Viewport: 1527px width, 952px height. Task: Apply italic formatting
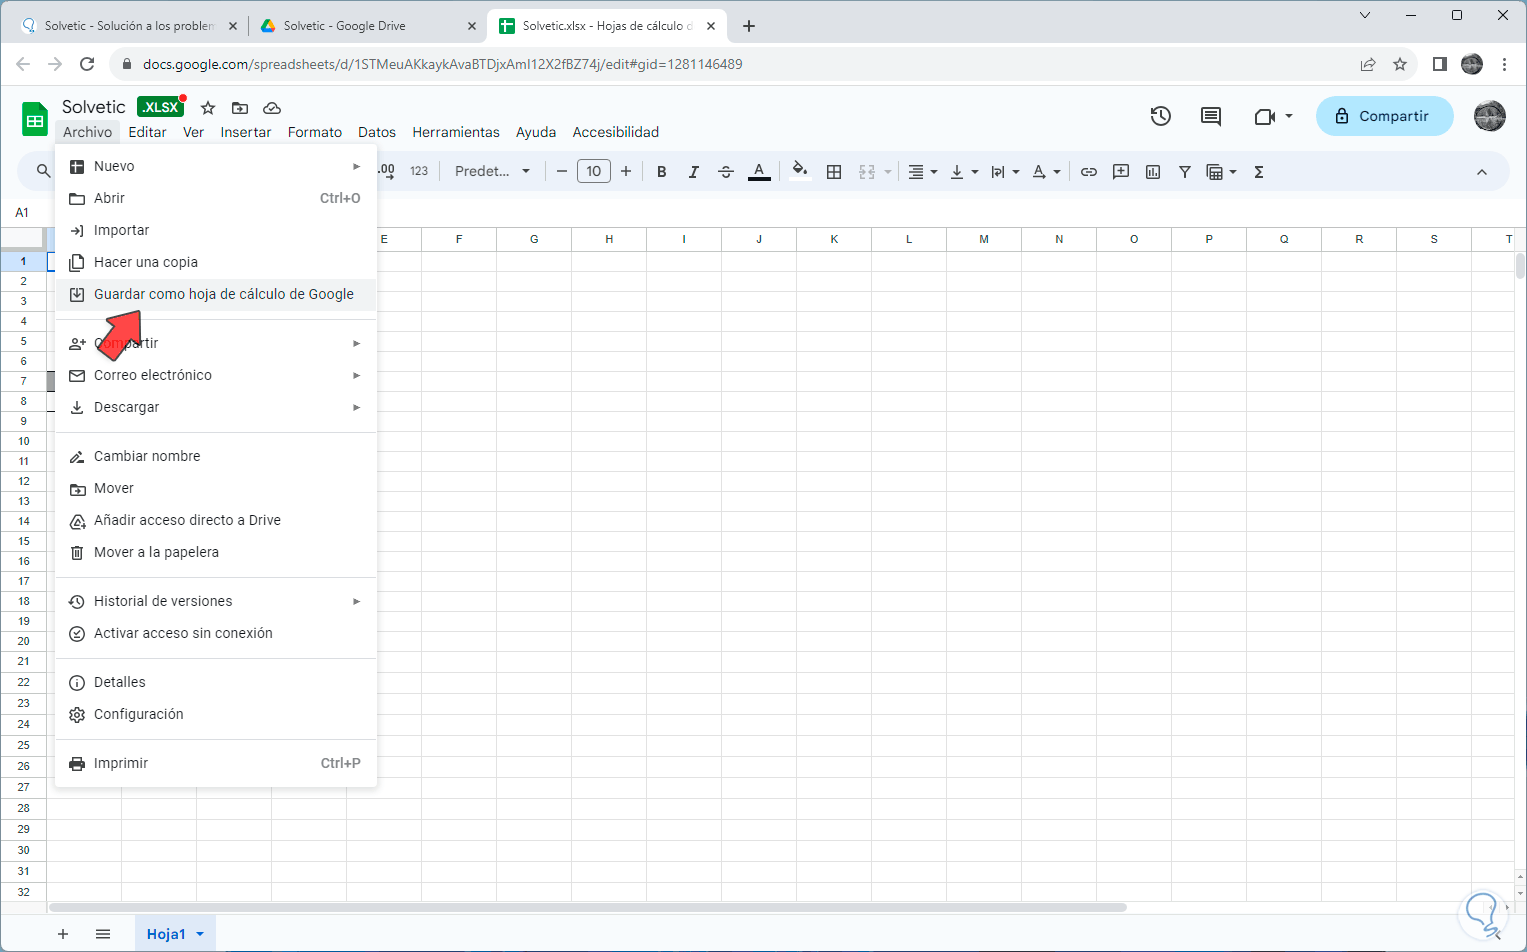(x=693, y=172)
